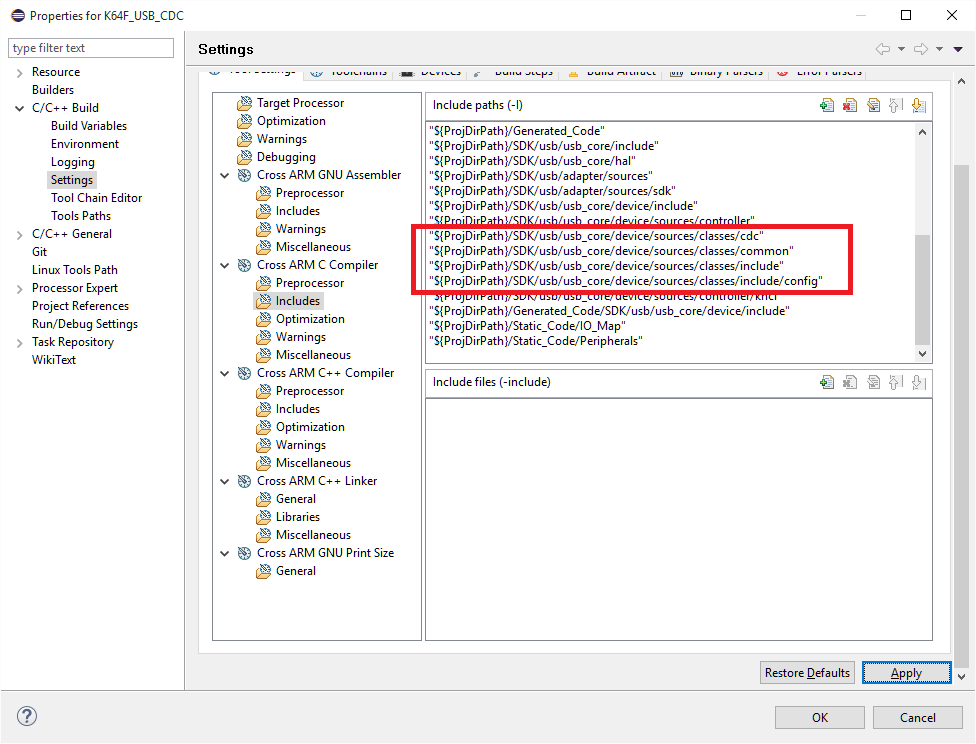
Task: Click Add icon for Include files
Action: [827, 382]
